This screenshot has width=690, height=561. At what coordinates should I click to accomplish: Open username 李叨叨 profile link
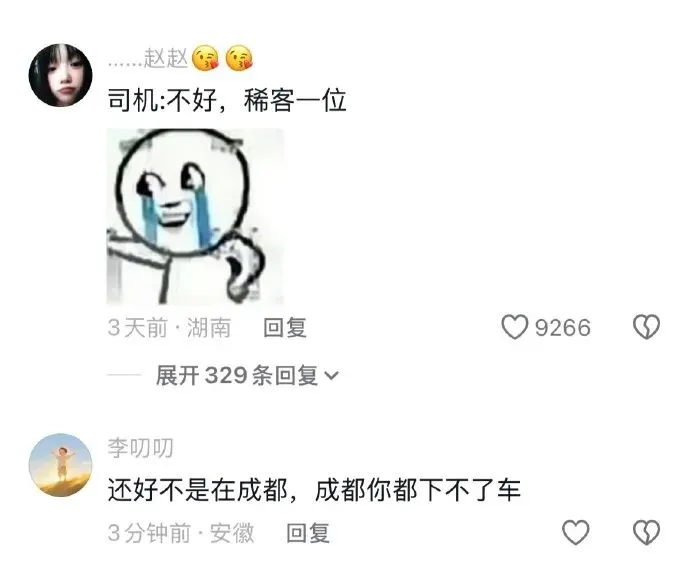(140, 448)
